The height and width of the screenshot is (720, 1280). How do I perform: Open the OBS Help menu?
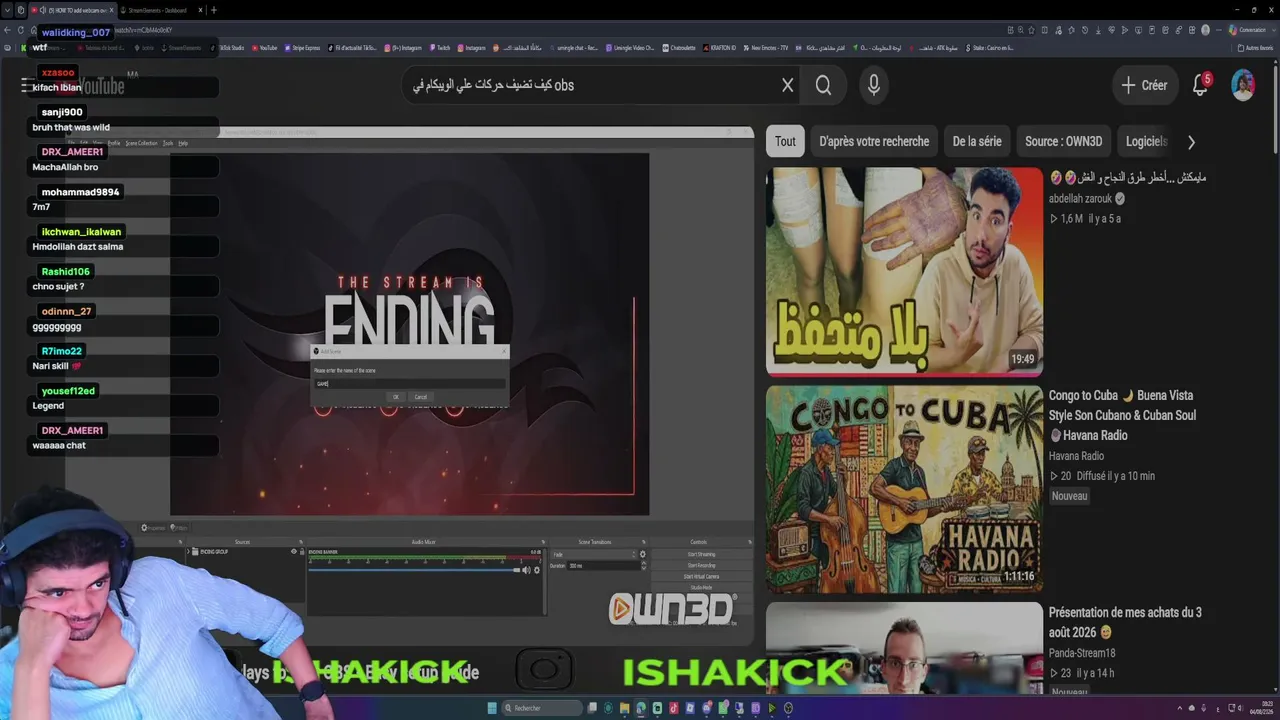coord(183,143)
